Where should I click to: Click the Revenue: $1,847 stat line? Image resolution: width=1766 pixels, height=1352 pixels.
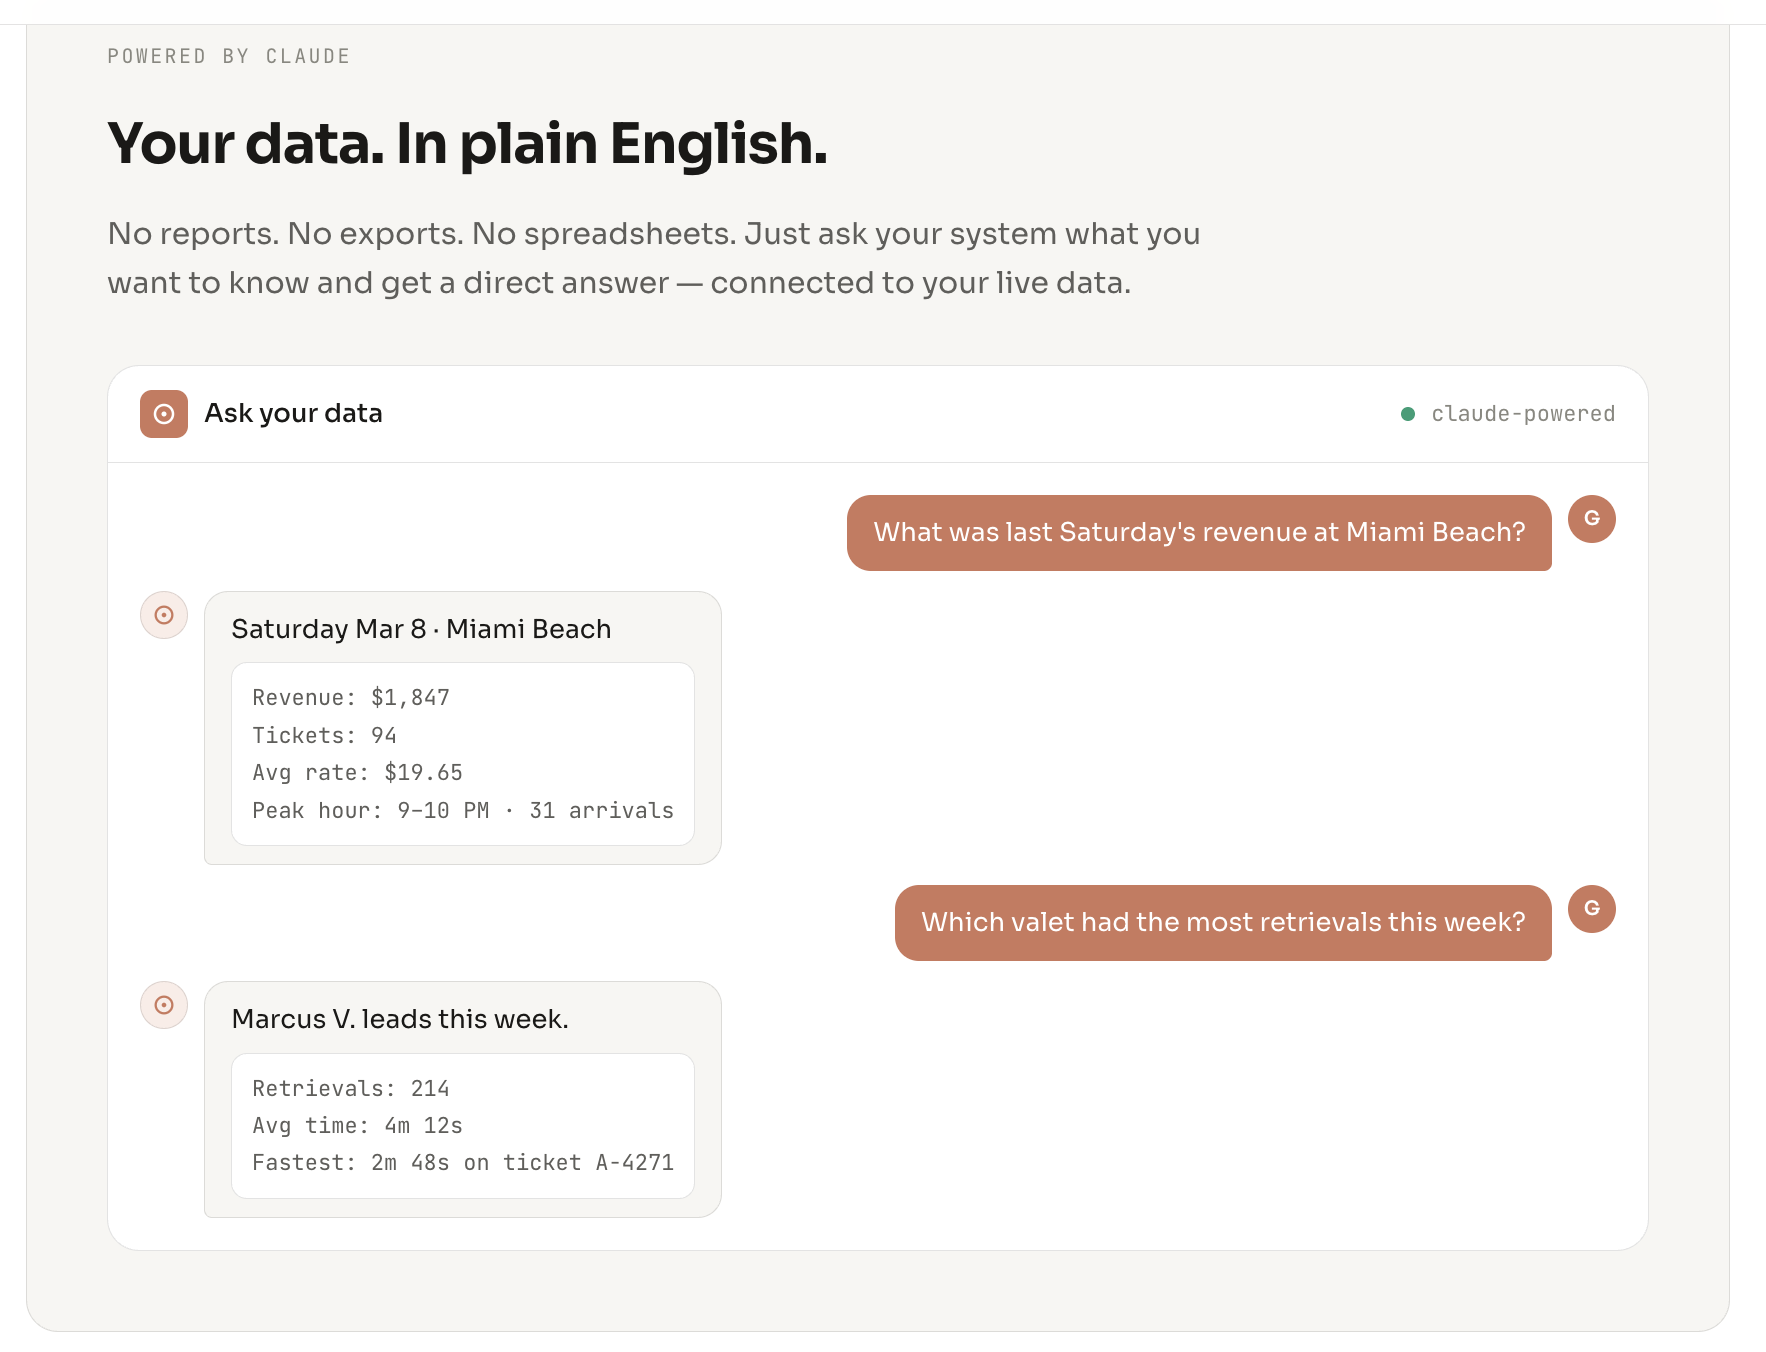click(351, 697)
